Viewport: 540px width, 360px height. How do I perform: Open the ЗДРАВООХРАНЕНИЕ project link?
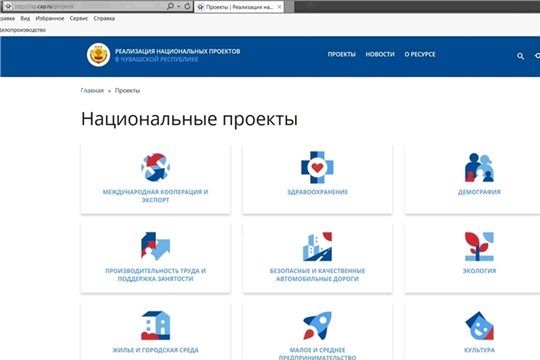(x=317, y=192)
